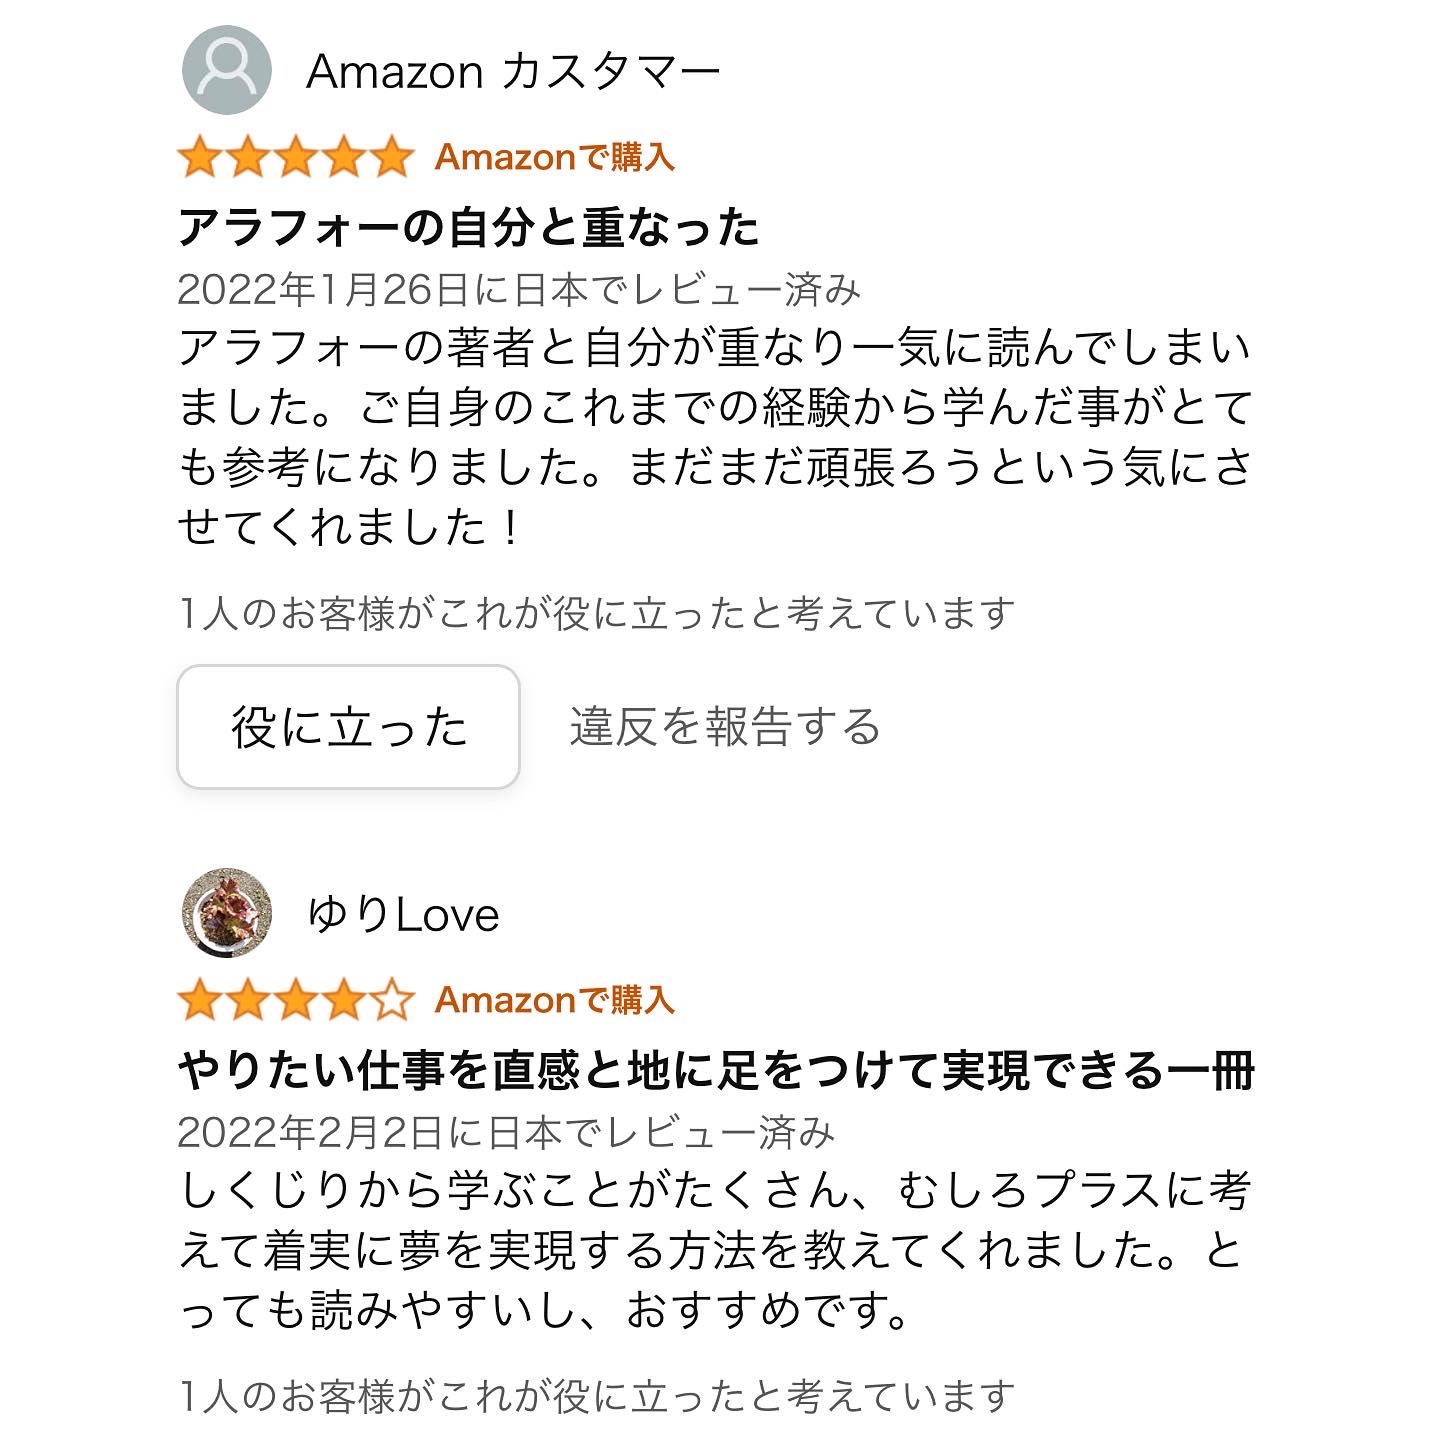Open the Amazon カスタマー default avatar icon
1438x1438 pixels.
227,70
